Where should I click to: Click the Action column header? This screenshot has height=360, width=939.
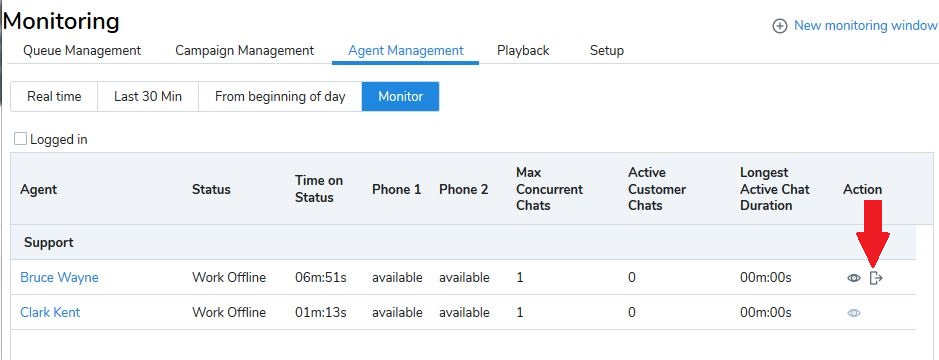862,189
